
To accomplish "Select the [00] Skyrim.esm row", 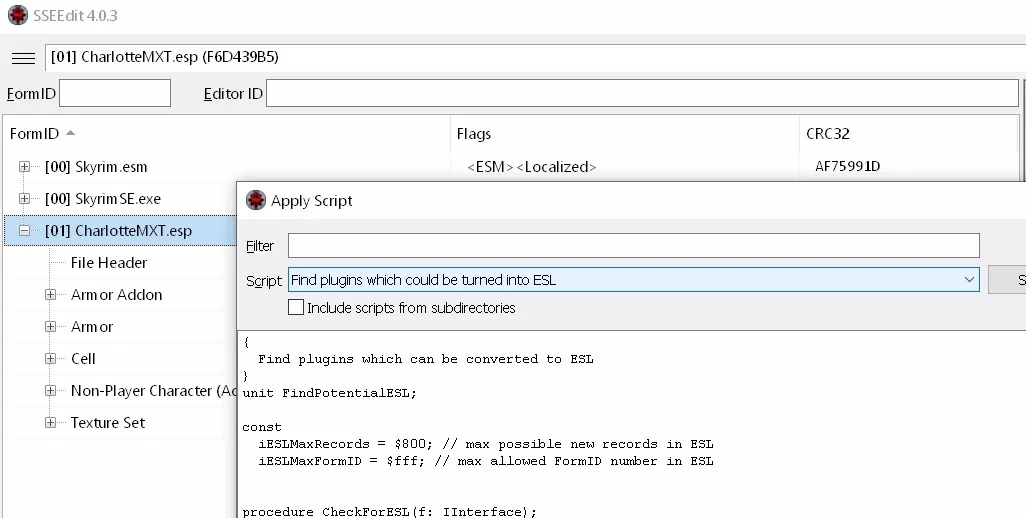I will [96, 167].
